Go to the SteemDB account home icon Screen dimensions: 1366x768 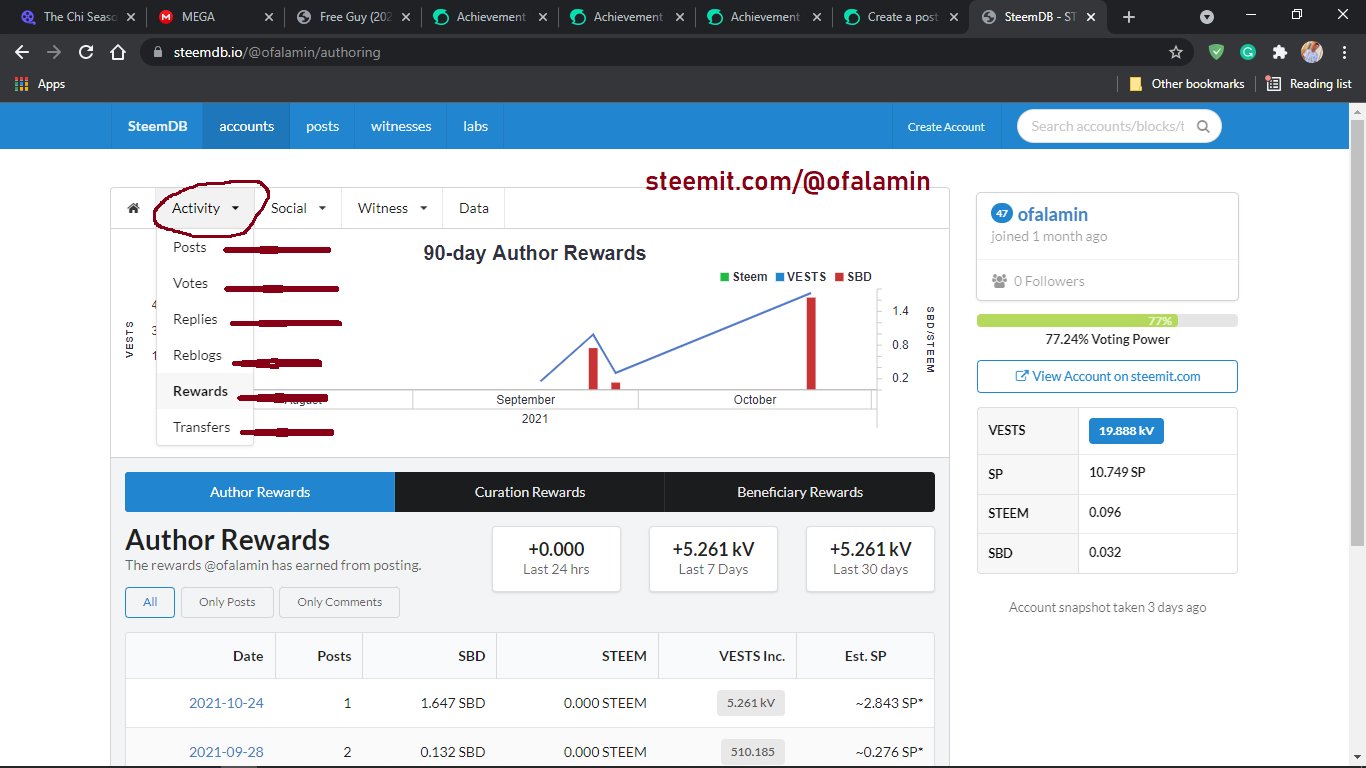pos(133,208)
